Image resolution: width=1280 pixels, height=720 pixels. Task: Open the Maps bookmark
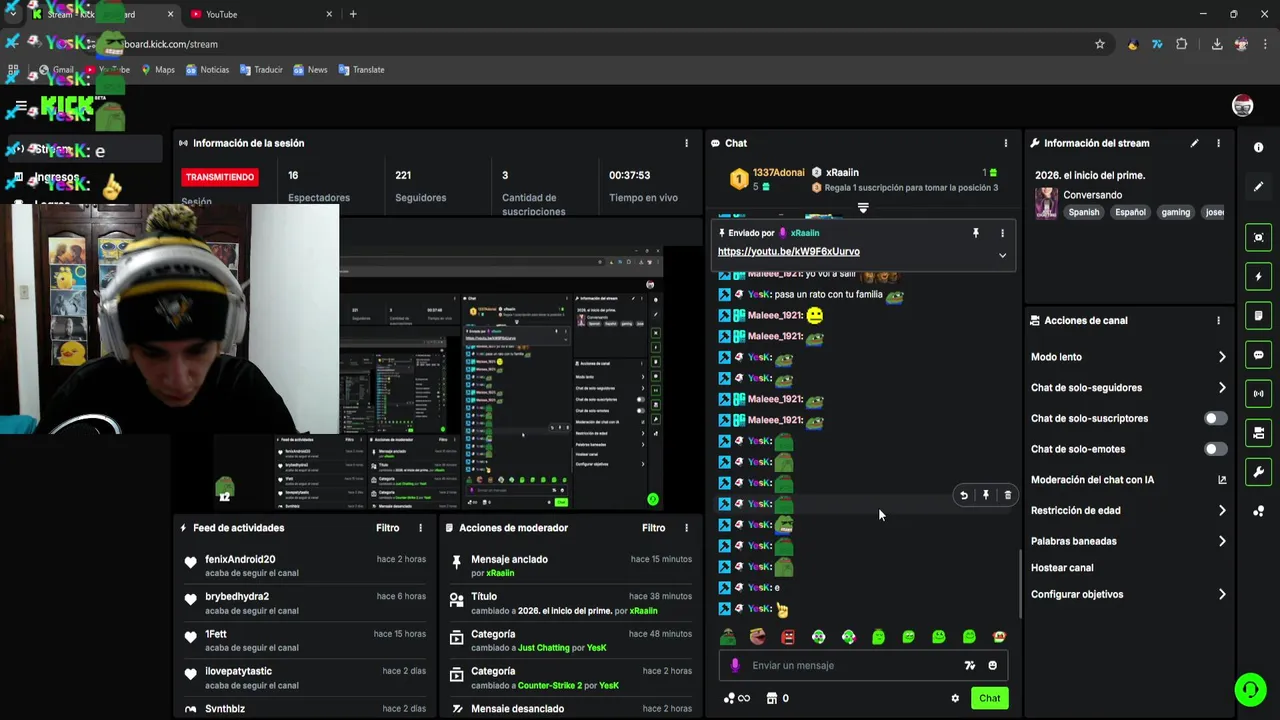tap(157, 70)
